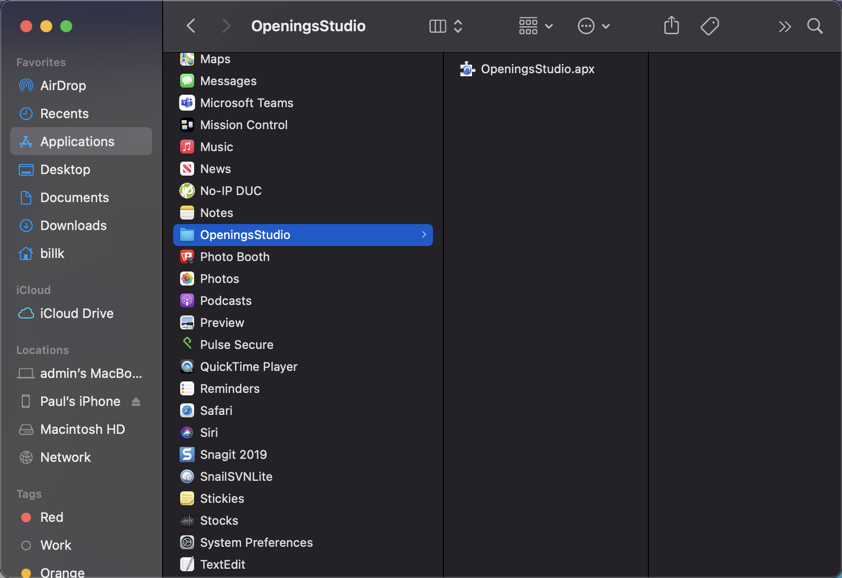Open Downloads from the sidebar
The image size is (842, 578).
81,225
